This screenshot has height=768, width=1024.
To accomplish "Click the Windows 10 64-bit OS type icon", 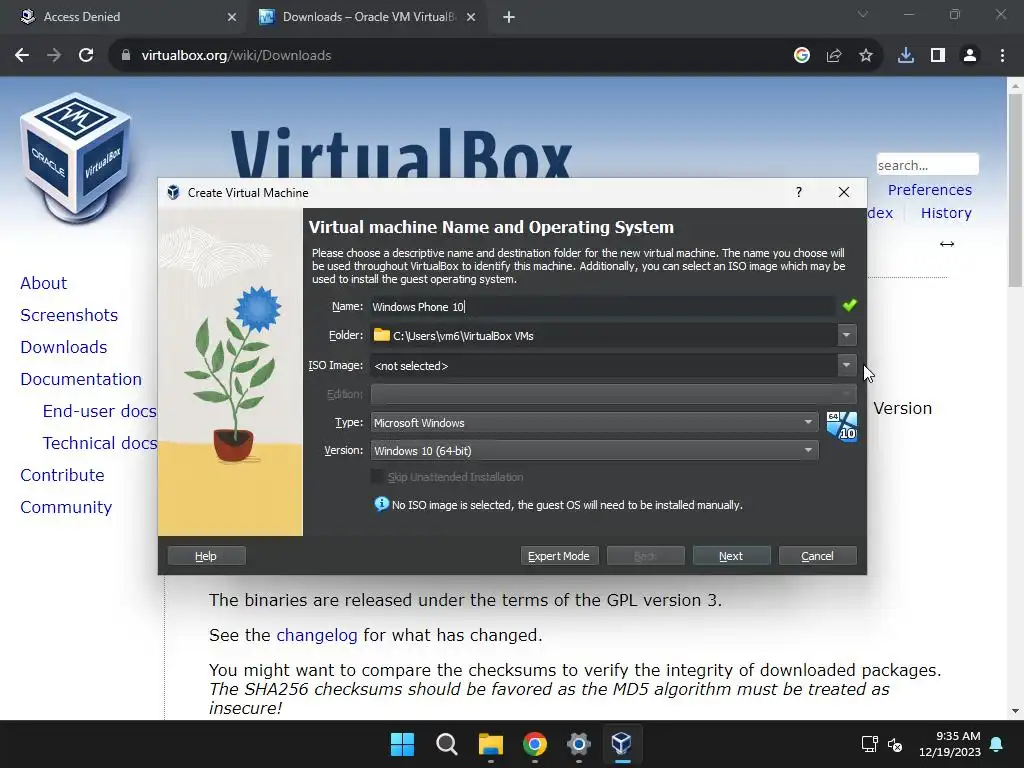I will pyautogui.click(x=842, y=426).
